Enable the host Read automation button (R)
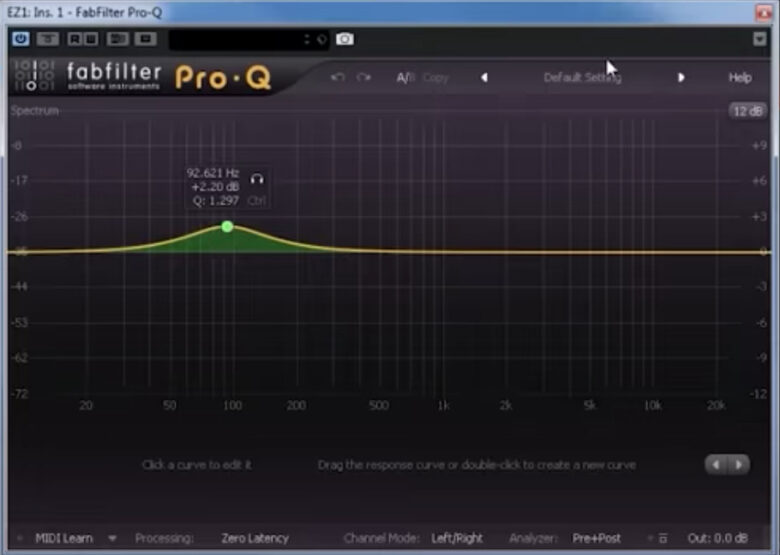The image size is (780, 555). [x=75, y=39]
